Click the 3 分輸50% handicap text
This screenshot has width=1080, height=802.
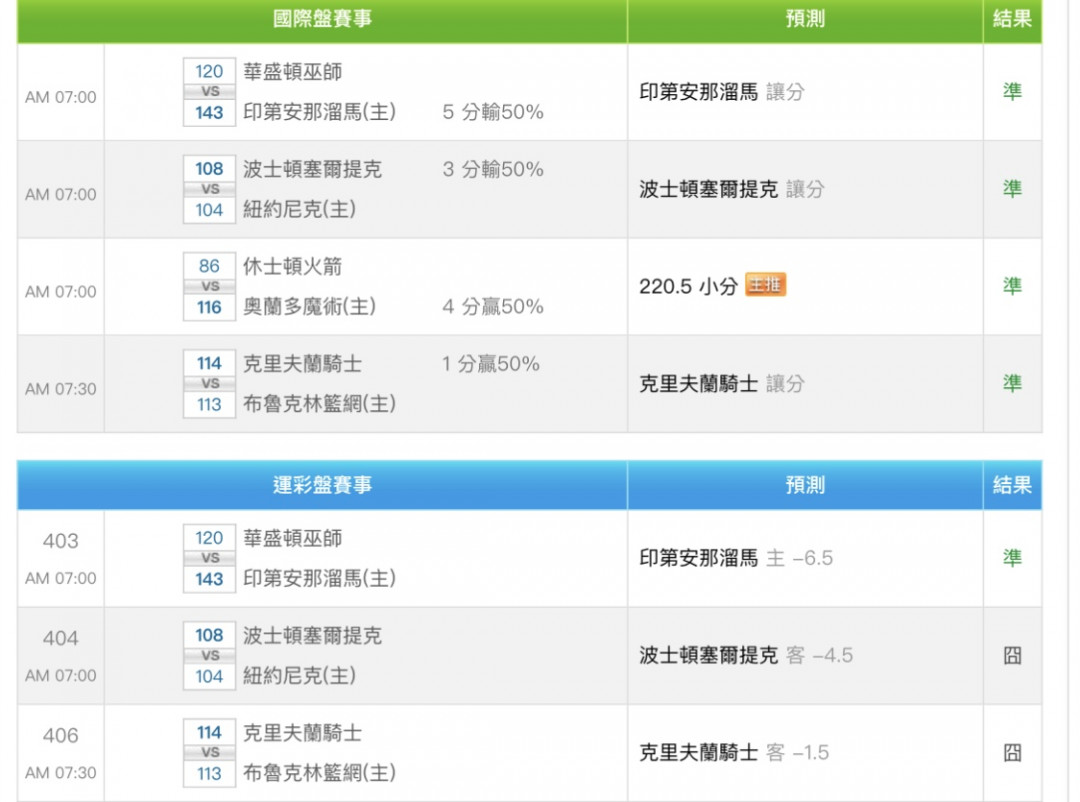click(493, 169)
